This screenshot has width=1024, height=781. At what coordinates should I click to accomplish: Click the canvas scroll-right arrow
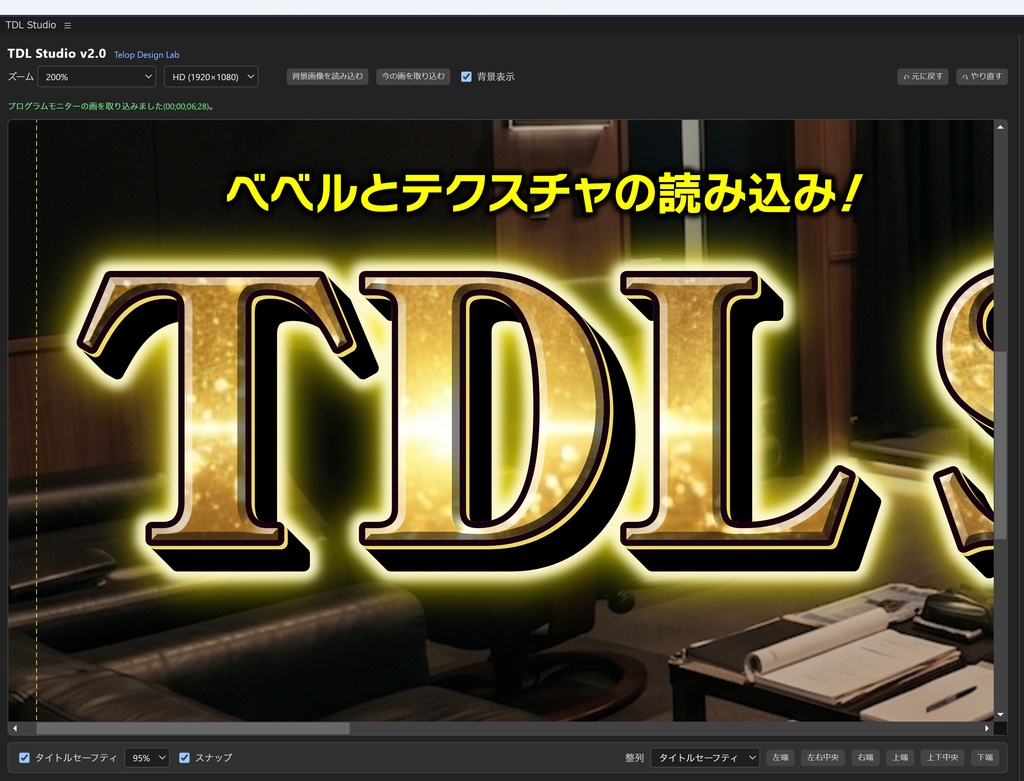(987, 728)
